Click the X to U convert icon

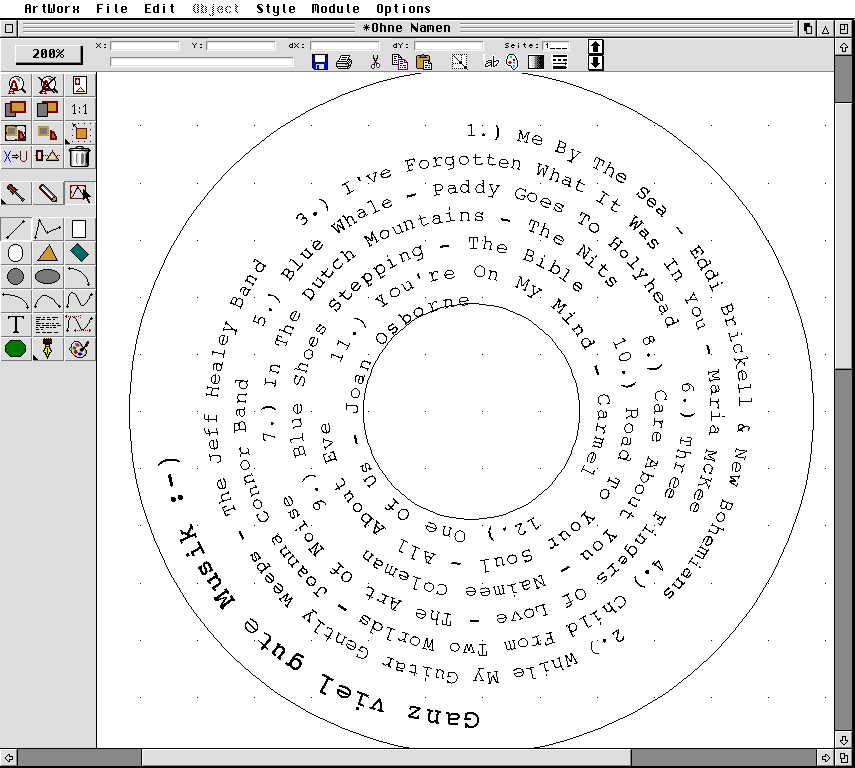[x=16, y=157]
